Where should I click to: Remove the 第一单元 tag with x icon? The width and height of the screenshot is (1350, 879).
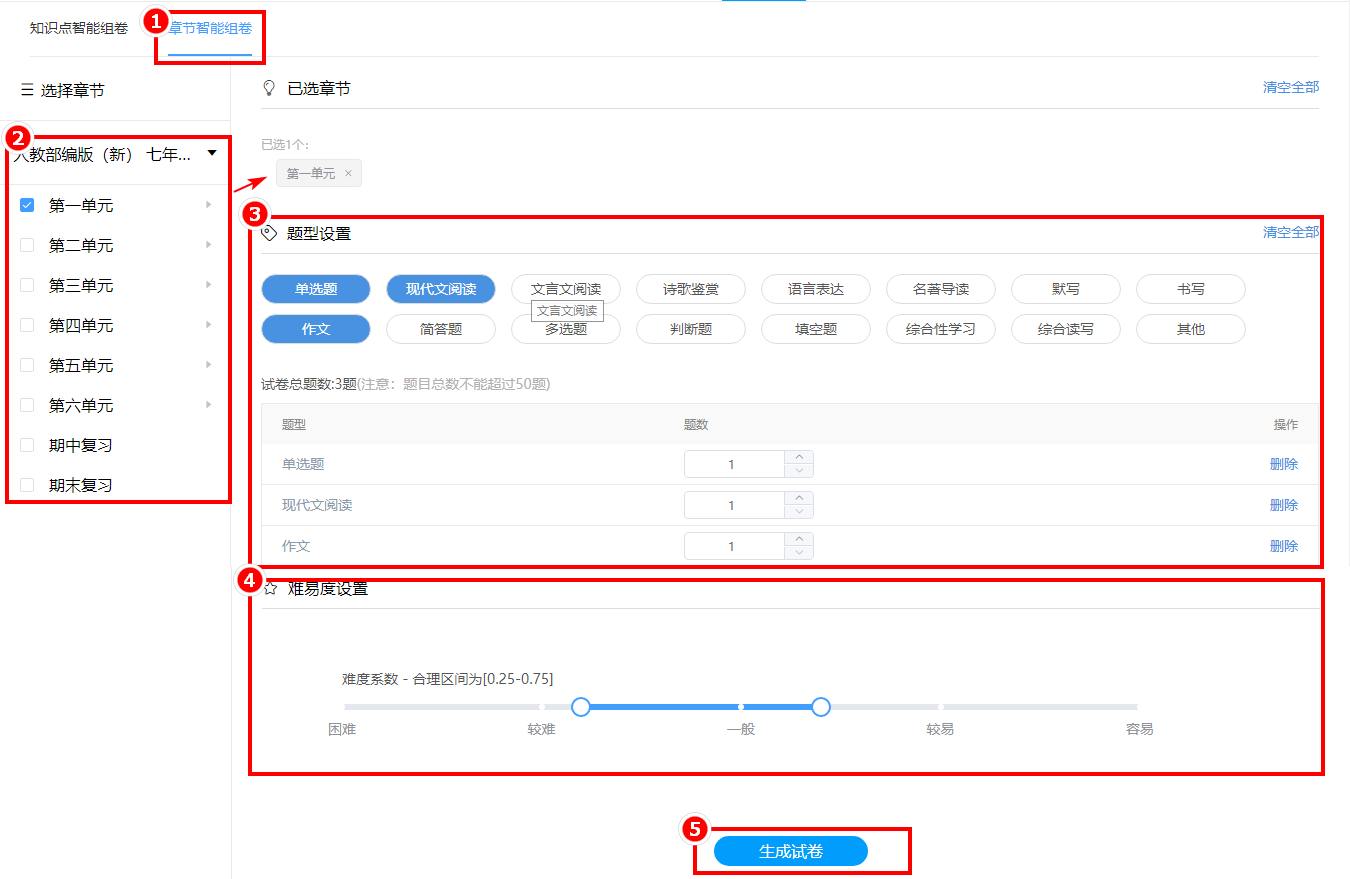(348, 174)
